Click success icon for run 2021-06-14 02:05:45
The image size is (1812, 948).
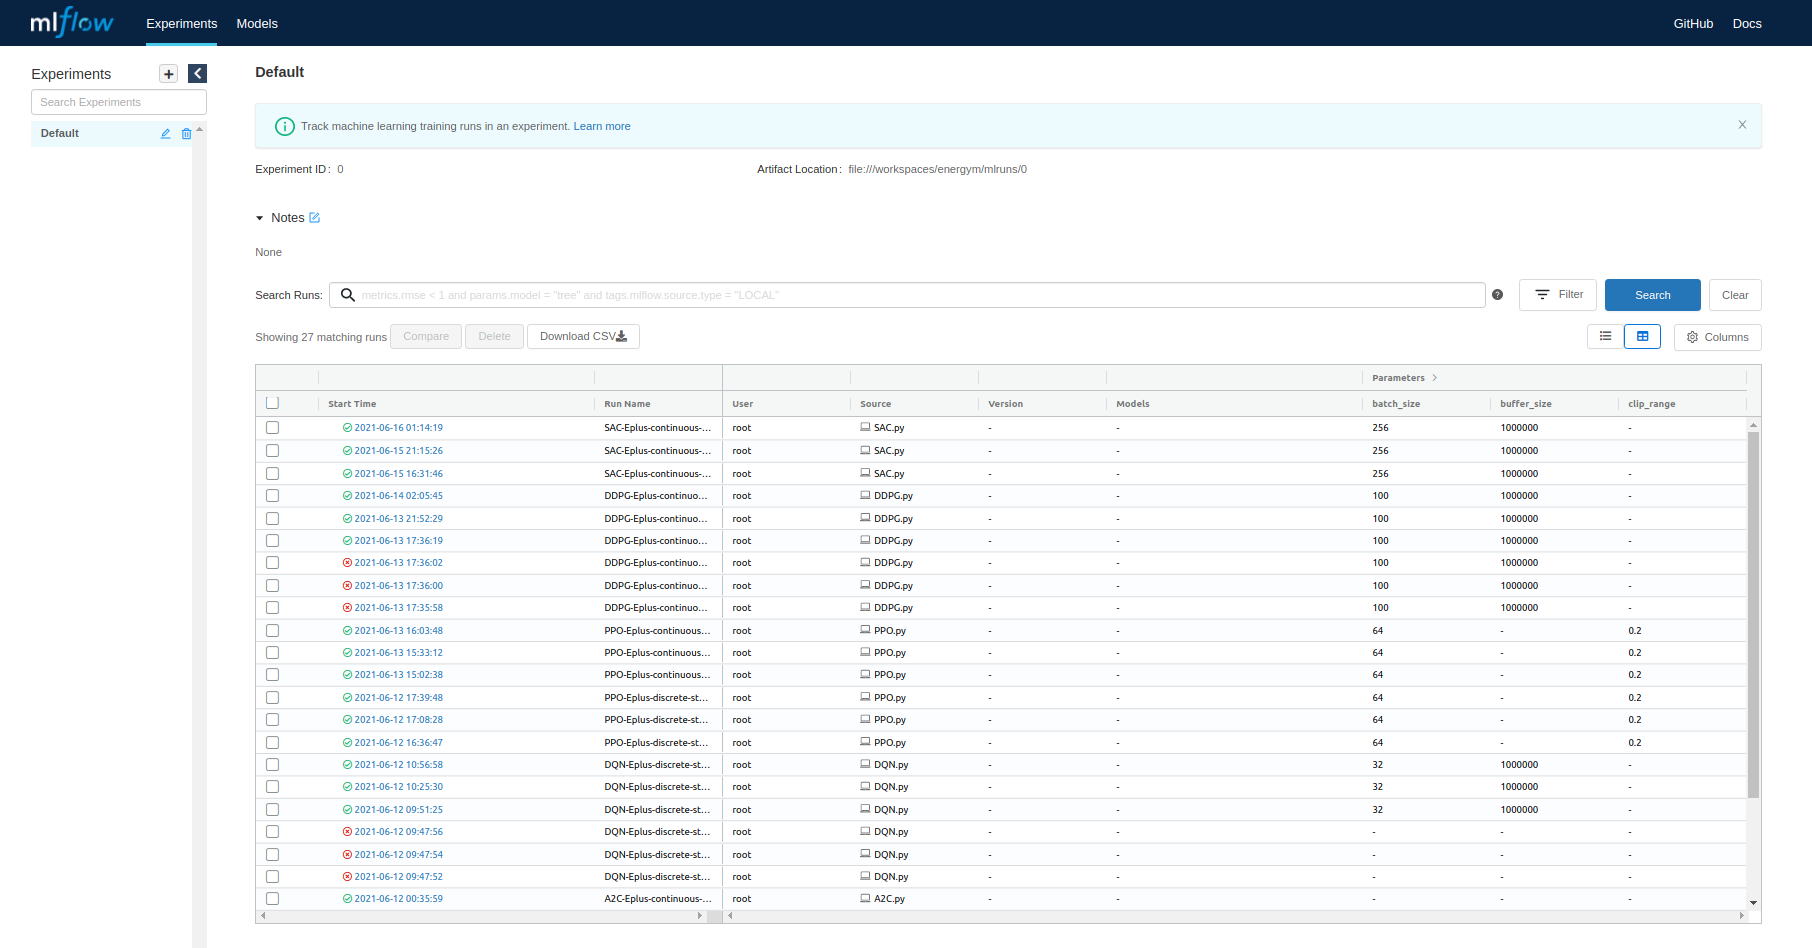pos(347,496)
